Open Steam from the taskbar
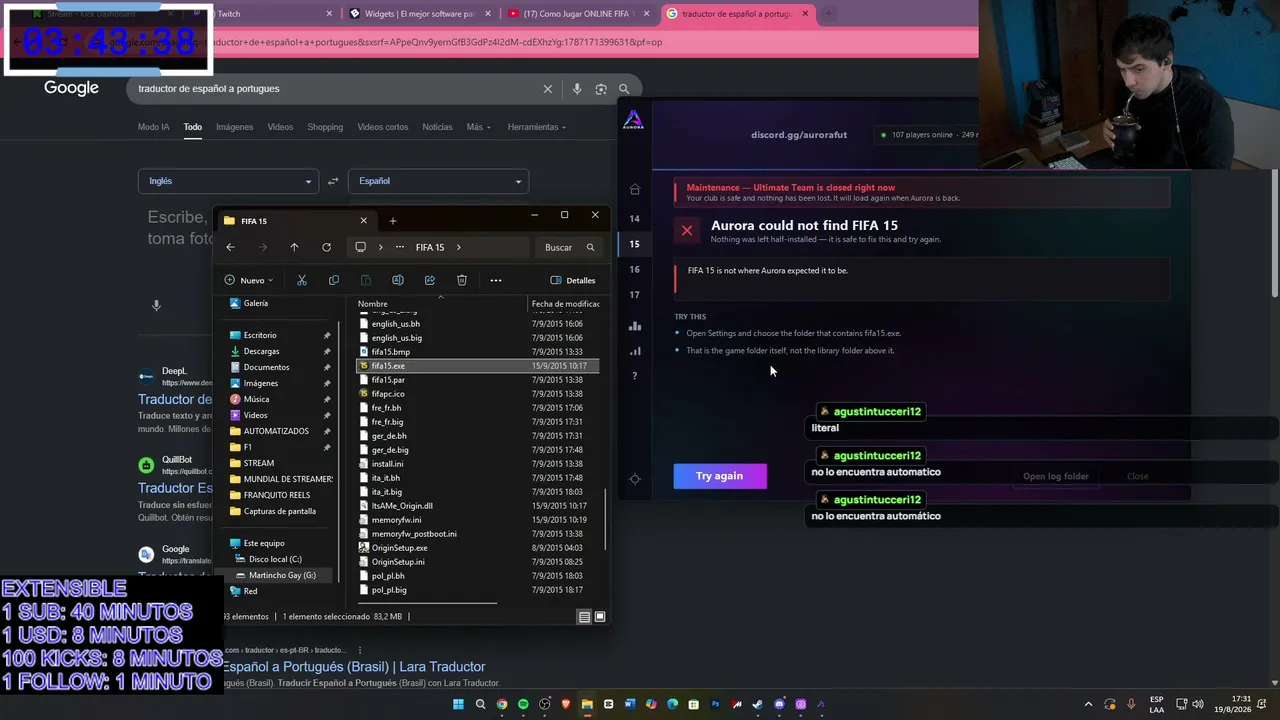 [x=758, y=705]
